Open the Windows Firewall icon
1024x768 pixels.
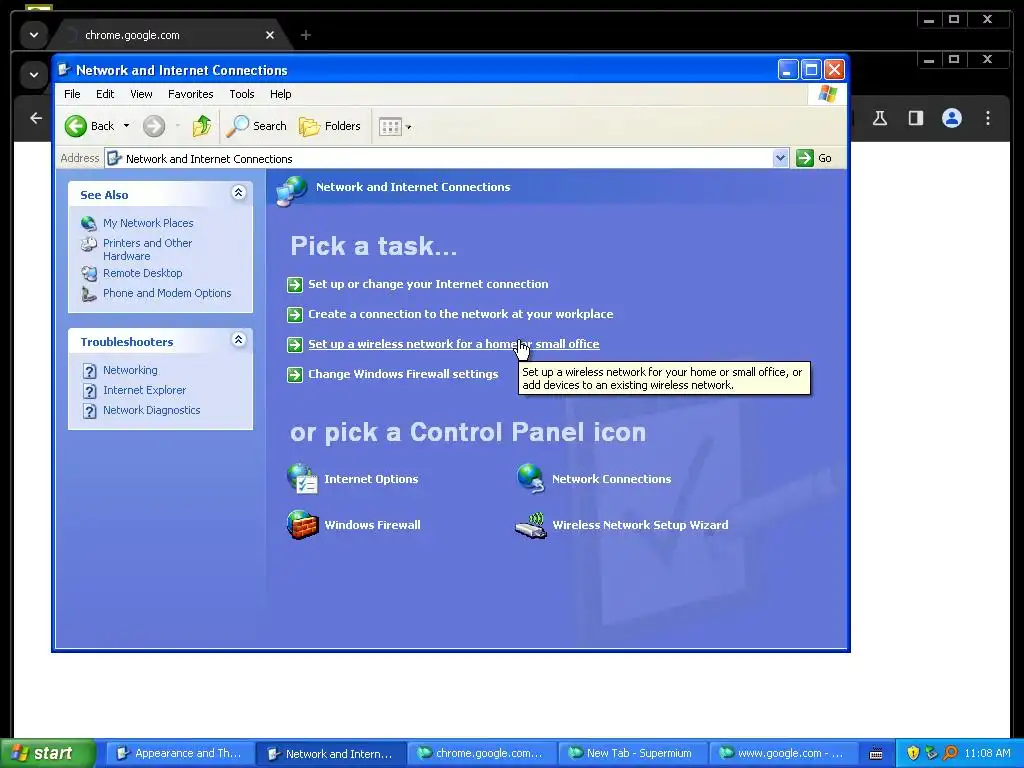coord(302,524)
